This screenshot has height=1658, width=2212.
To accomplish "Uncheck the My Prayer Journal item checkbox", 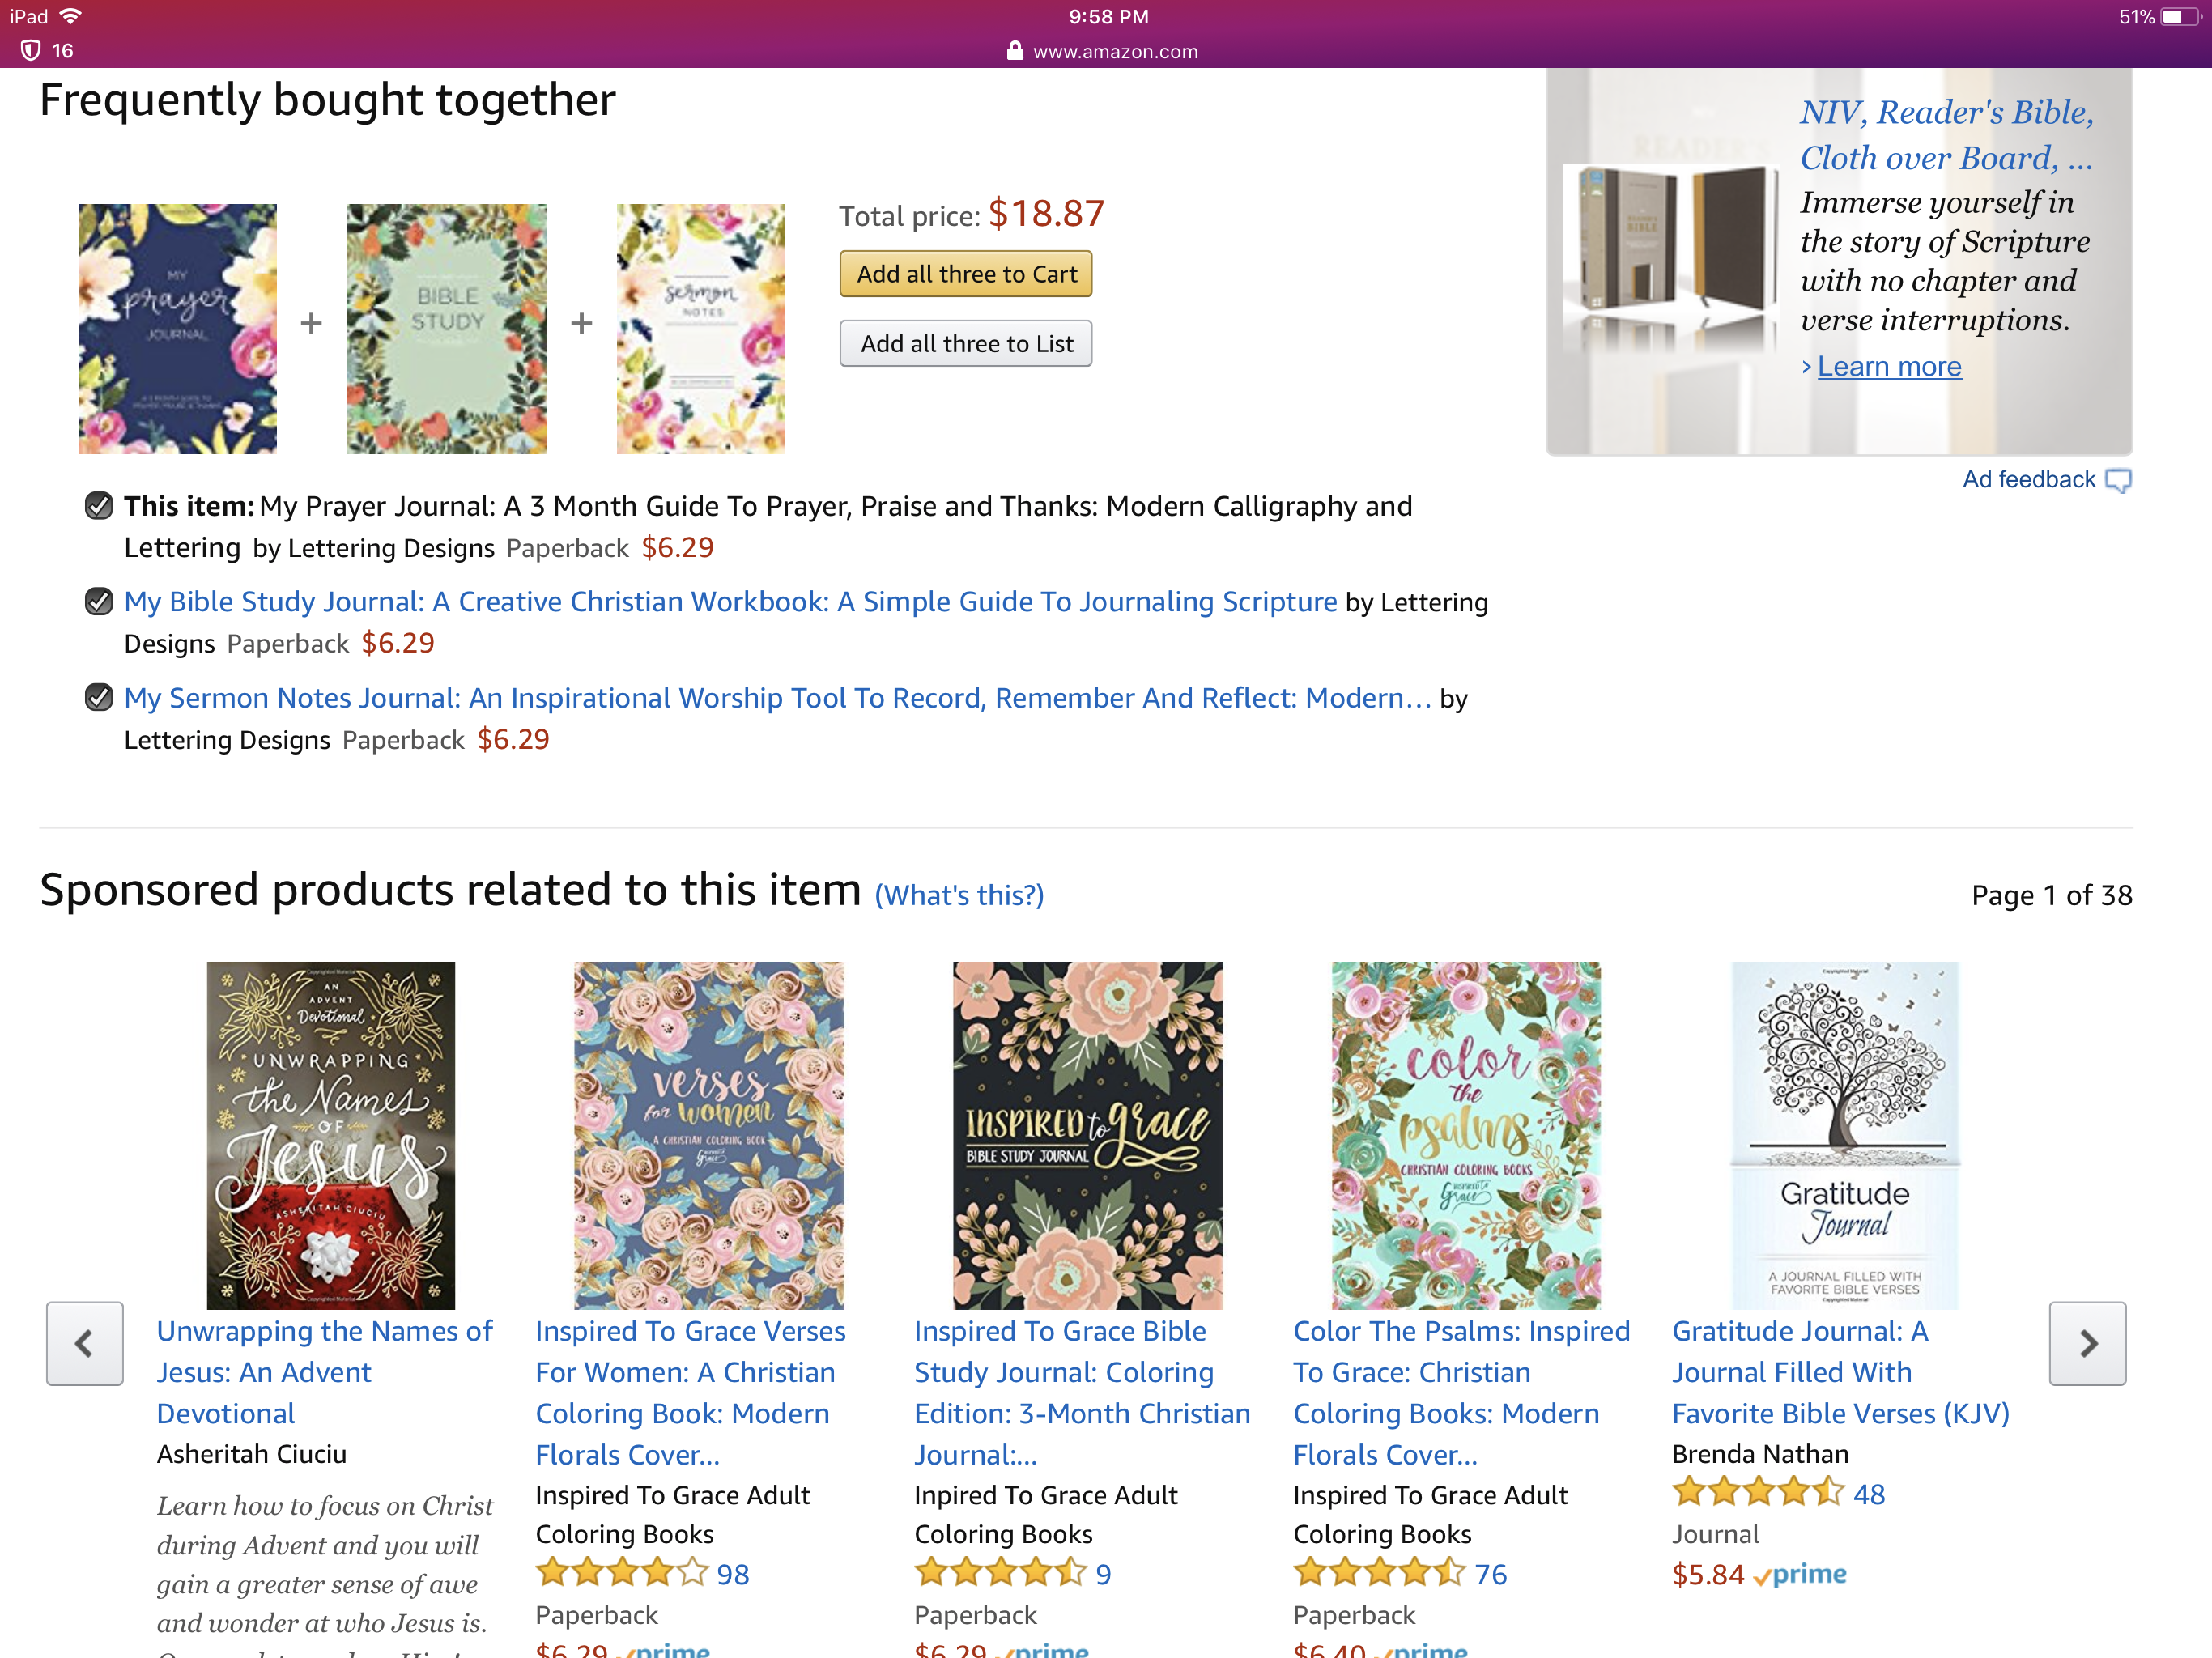I will [98, 506].
